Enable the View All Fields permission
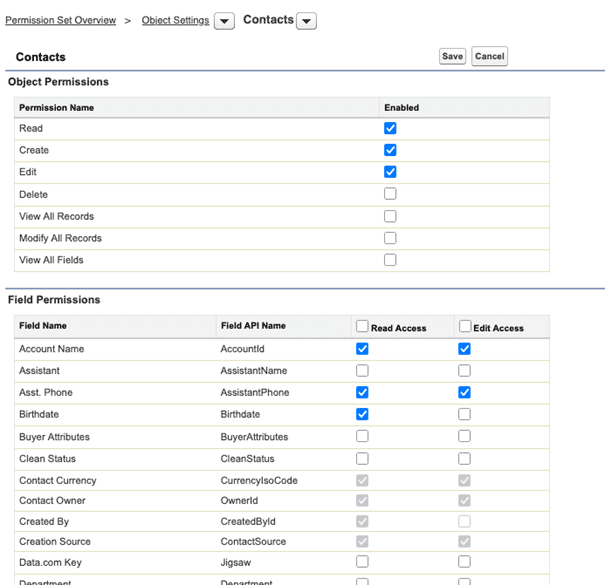This screenshot has width=605, height=585. coord(390,260)
